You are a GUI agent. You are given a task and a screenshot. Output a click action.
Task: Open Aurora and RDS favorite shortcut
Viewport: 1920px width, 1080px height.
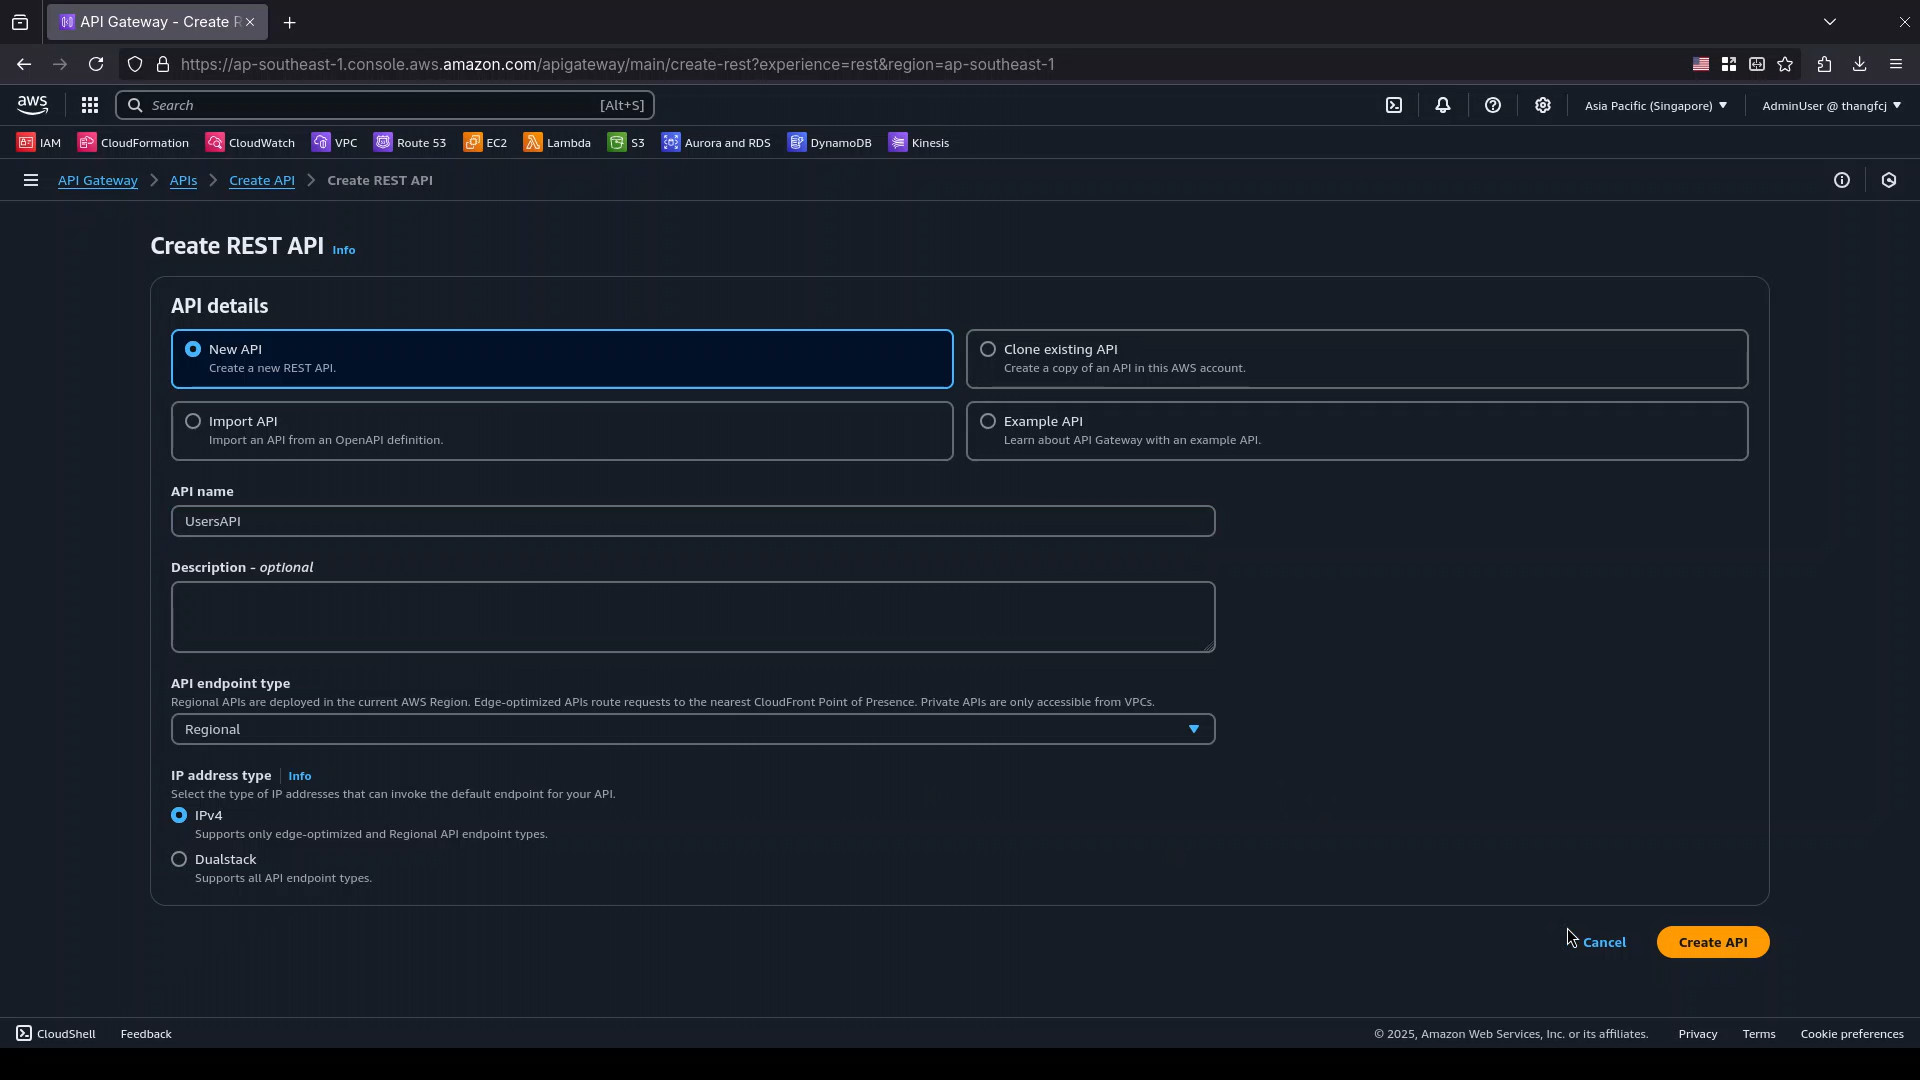tap(716, 143)
